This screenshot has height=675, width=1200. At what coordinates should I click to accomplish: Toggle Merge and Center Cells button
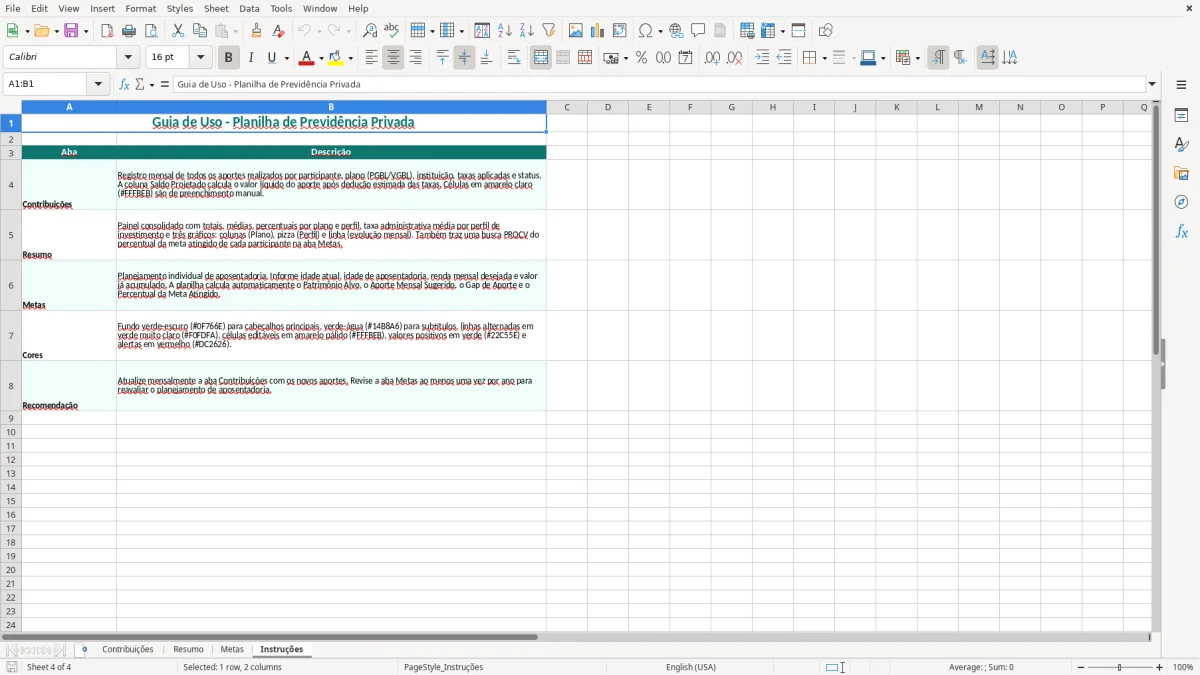pos(541,58)
